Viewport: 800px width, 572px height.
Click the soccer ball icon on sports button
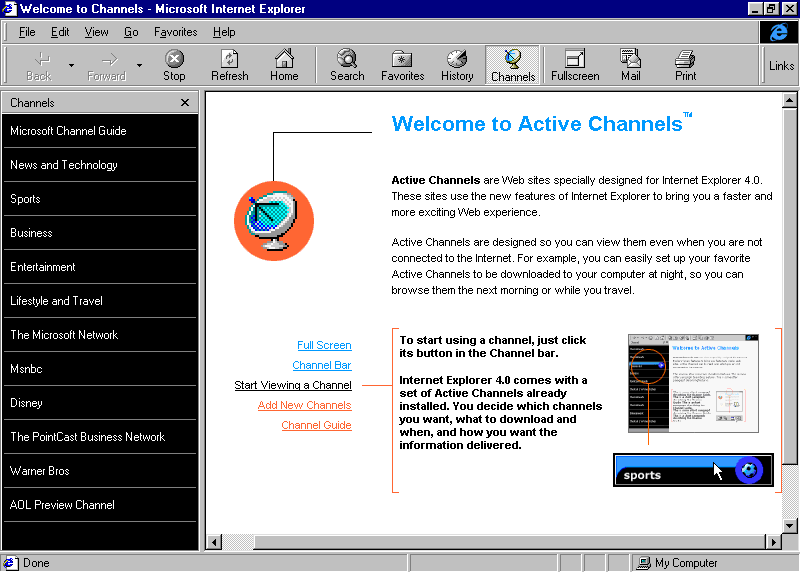coord(748,470)
